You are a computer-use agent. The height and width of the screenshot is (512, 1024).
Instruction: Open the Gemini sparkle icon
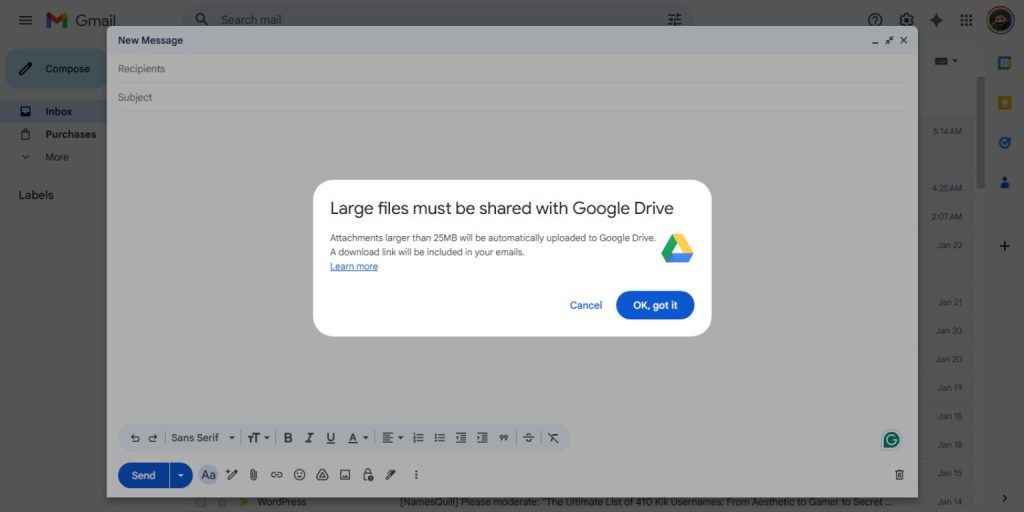point(936,20)
